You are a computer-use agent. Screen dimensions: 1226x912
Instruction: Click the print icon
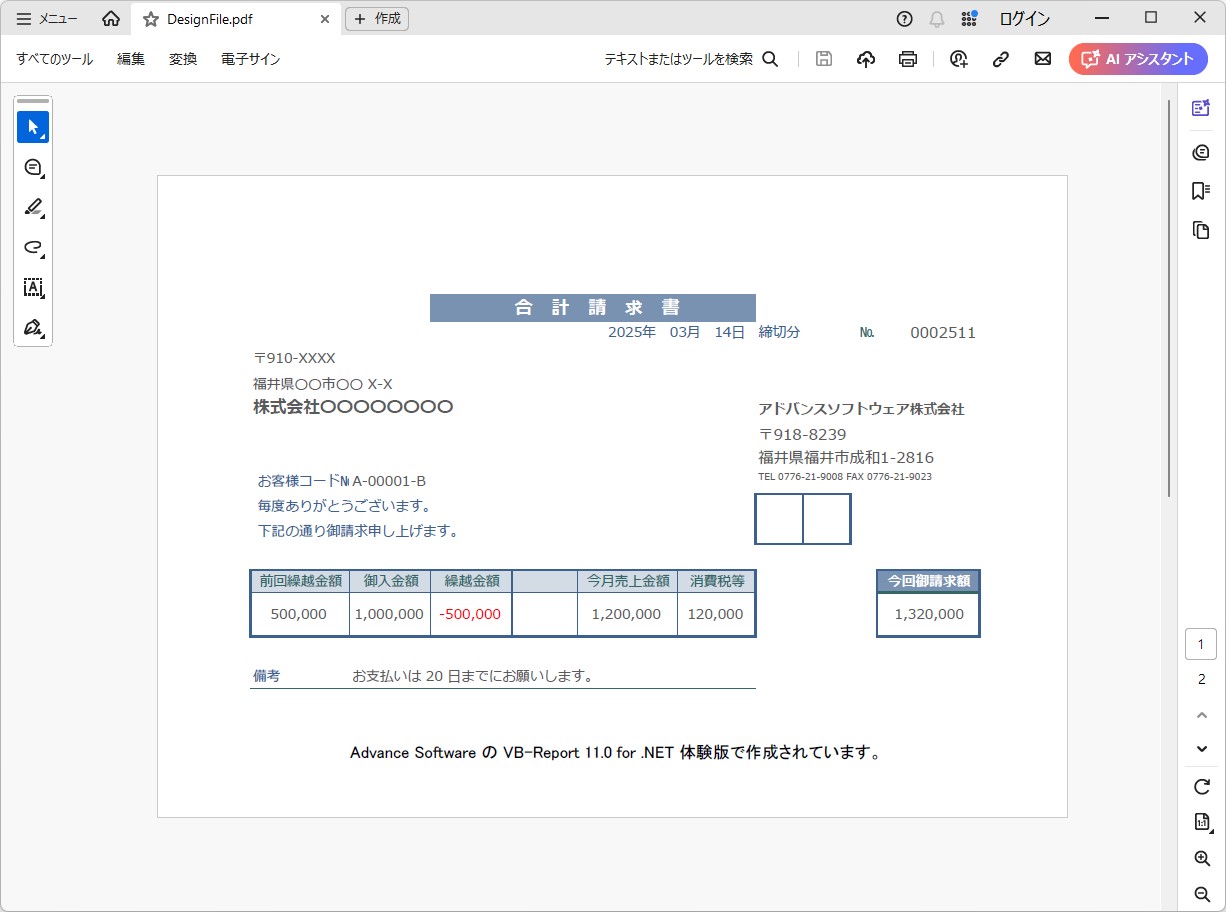pos(908,59)
